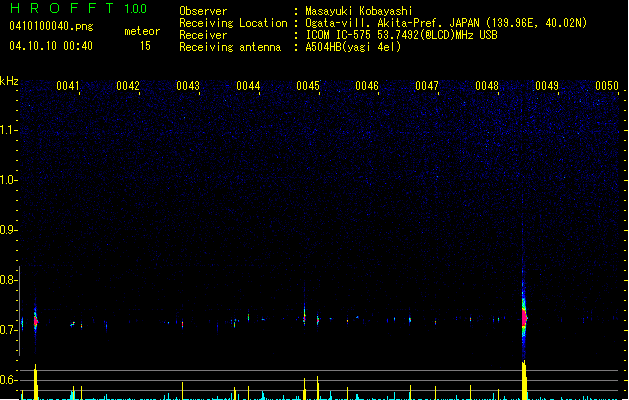
Task: Click the Receiving antenna label
Action: pos(230,47)
